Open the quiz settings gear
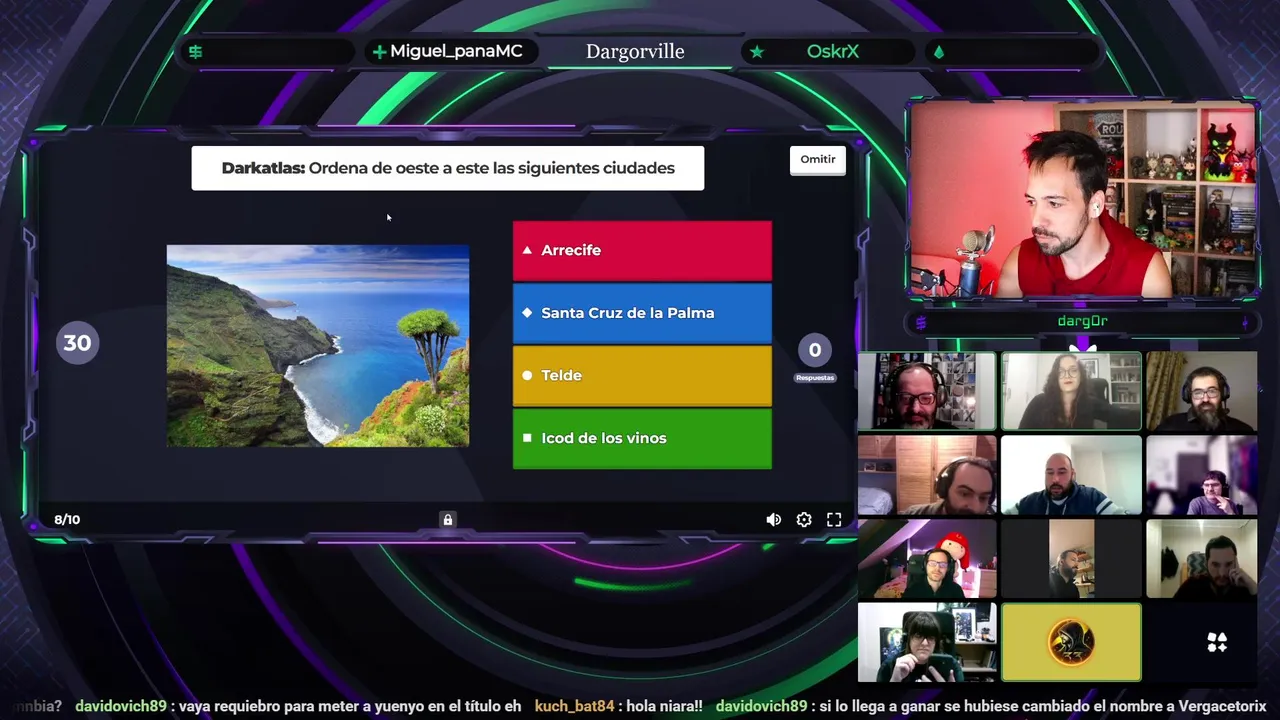 click(804, 519)
